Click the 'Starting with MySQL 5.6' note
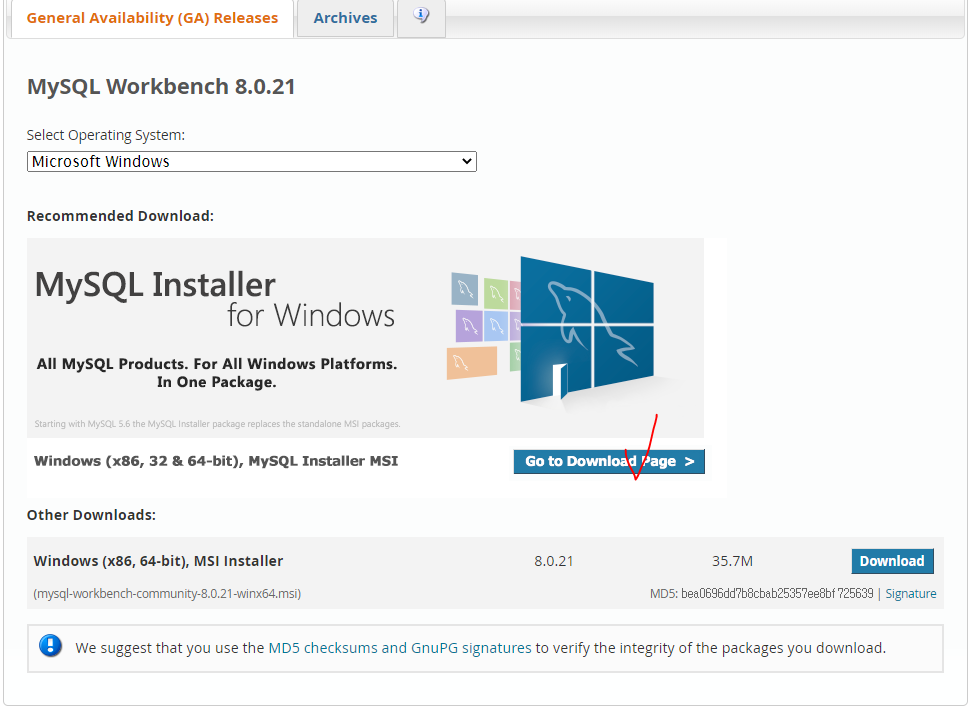The width and height of the screenshot is (974, 710). (217, 424)
